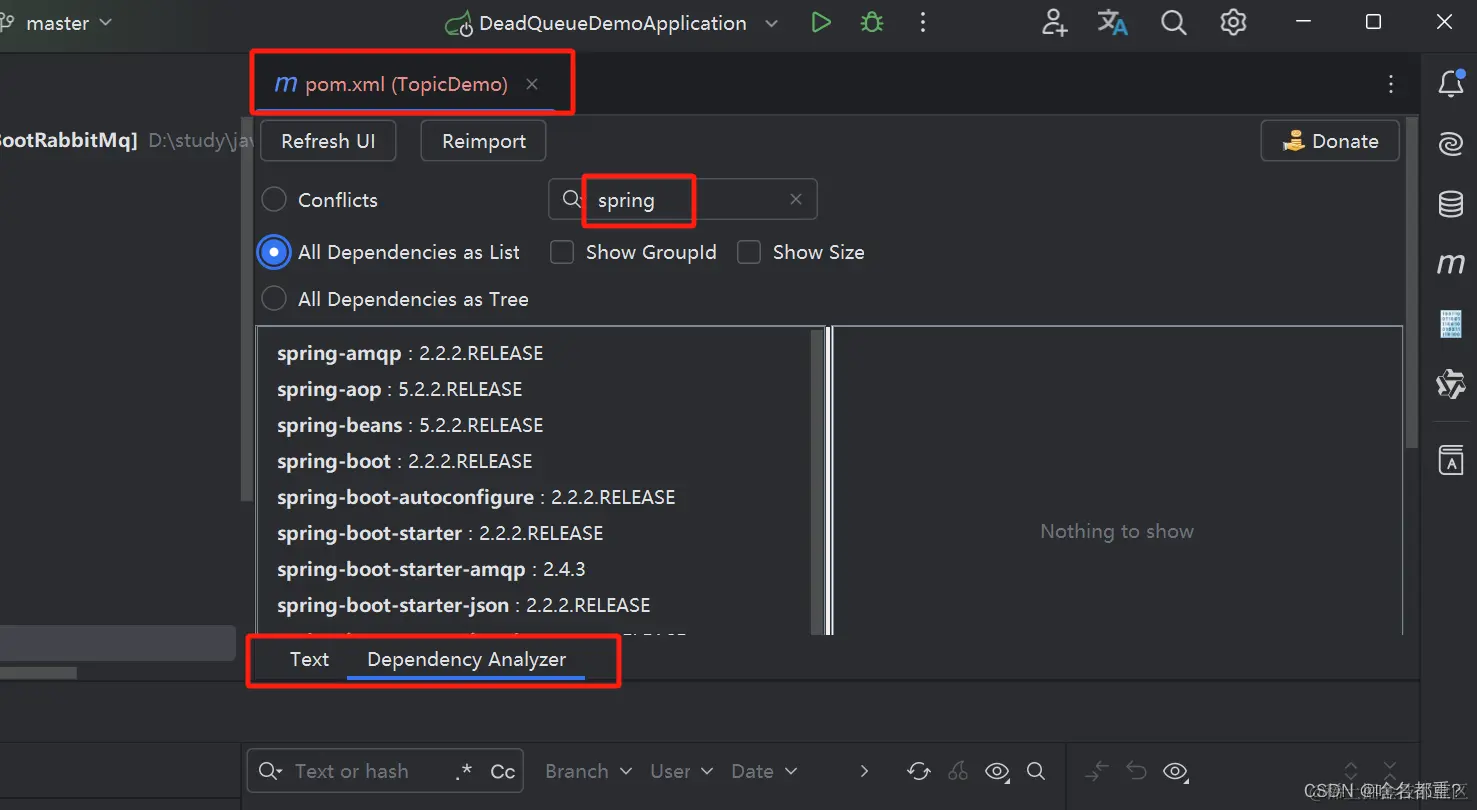The width and height of the screenshot is (1477, 810).
Task: Refresh the Git log with the circular arrows
Action: pyautogui.click(x=918, y=771)
